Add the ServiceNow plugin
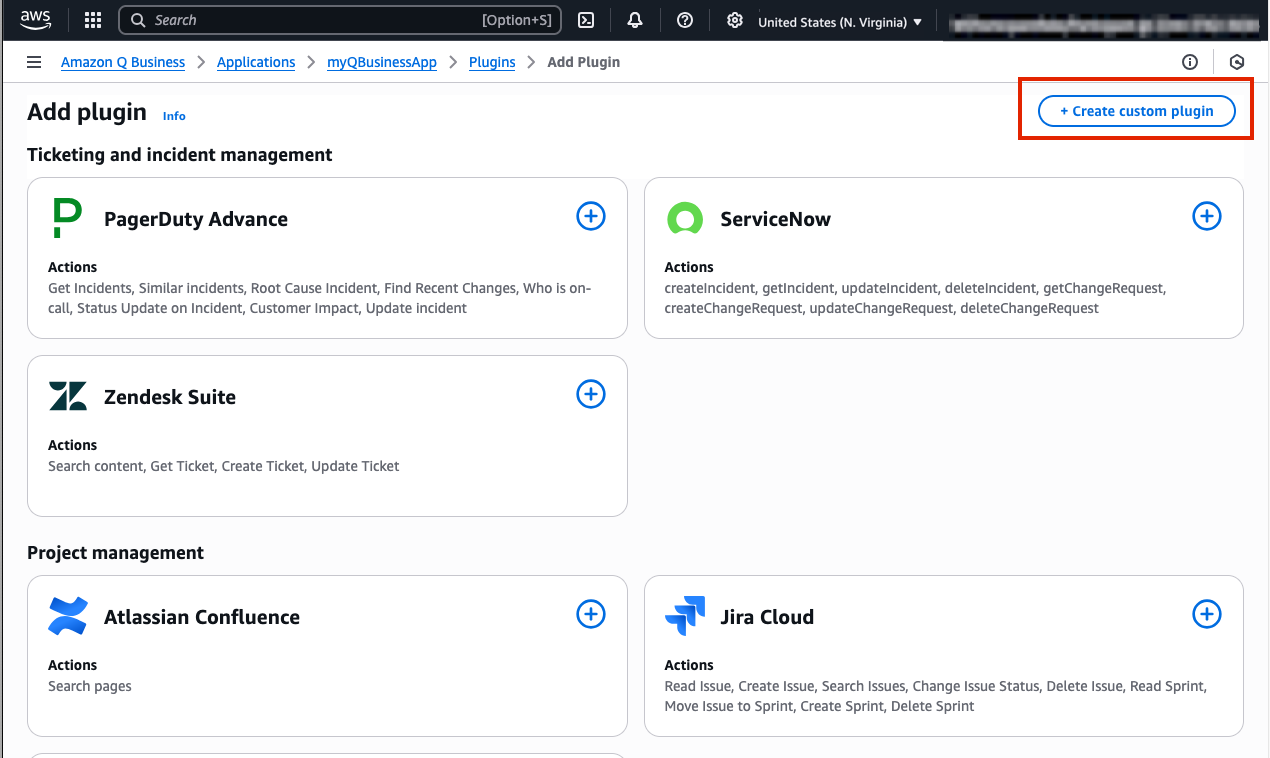This screenshot has height=758, width=1270. [1207, 216]
